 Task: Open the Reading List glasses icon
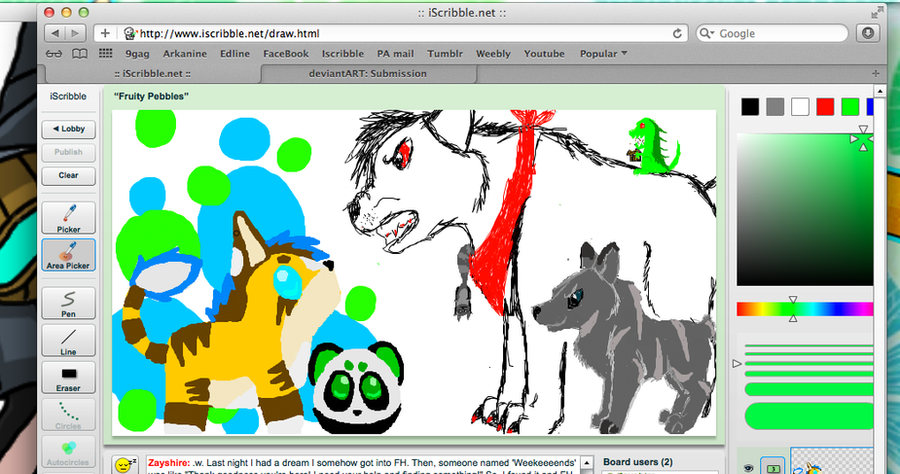coord(53,54)
